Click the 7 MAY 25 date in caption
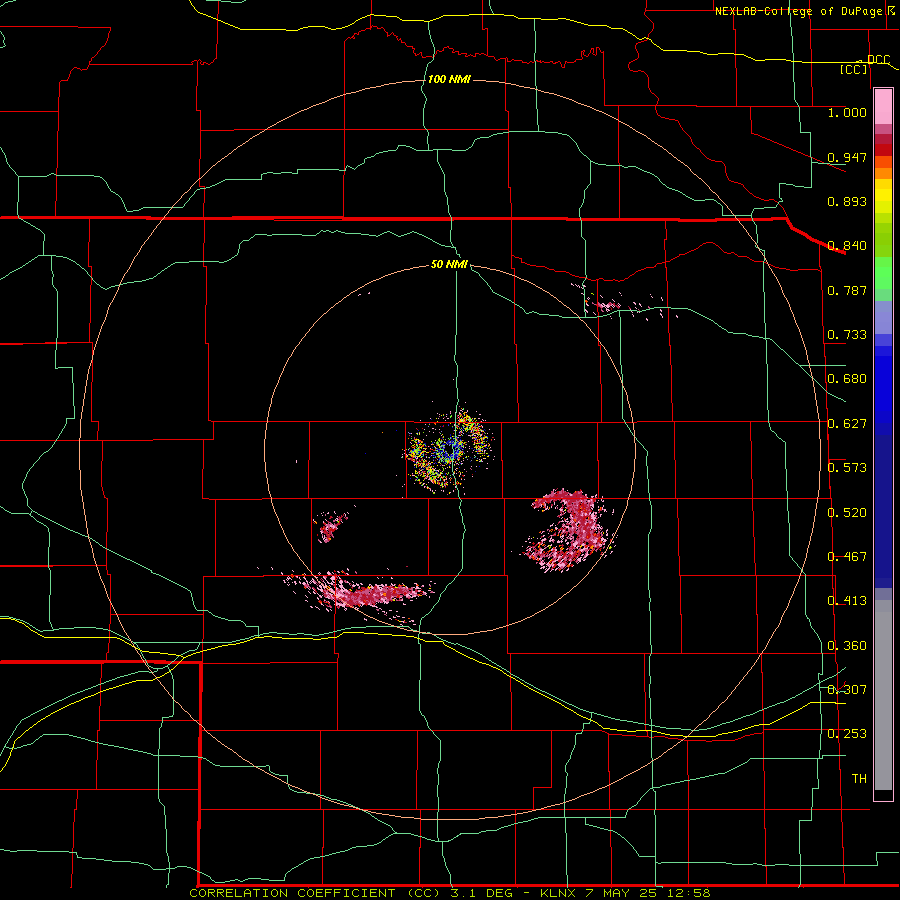900x900 pixels. (621, 893)
